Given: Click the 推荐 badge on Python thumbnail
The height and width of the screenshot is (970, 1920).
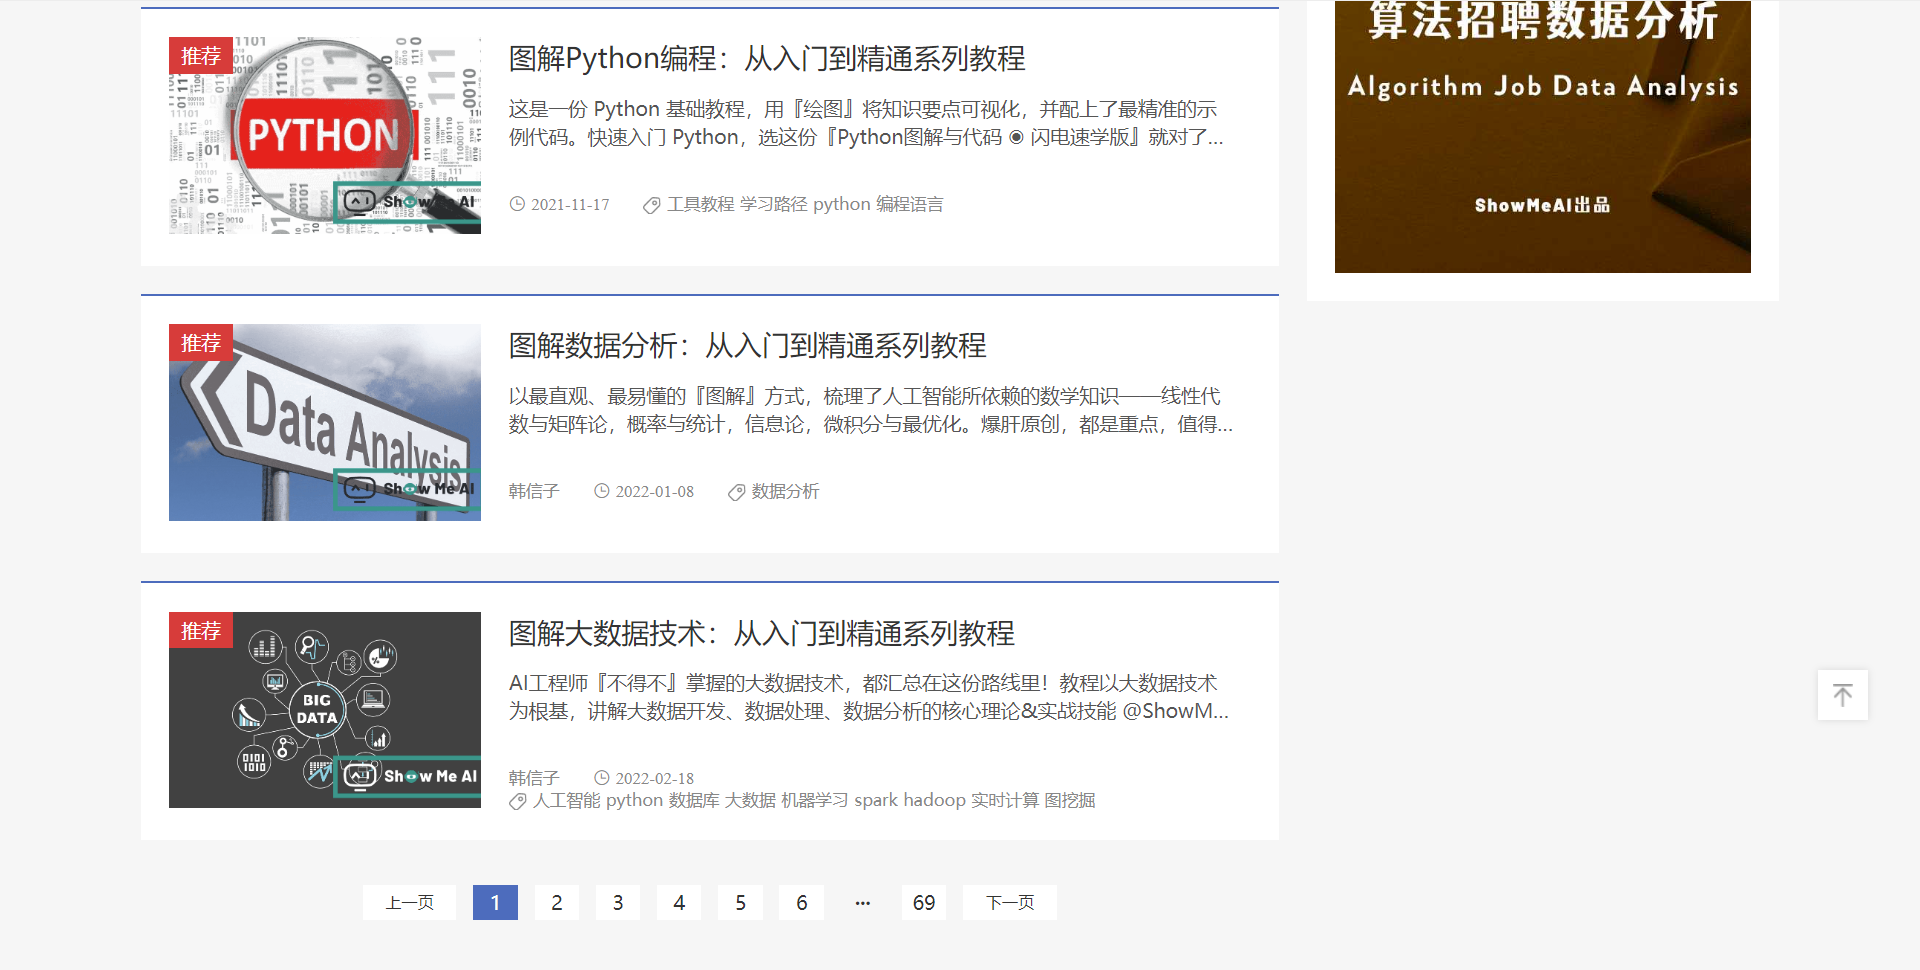Looking at the screenshot, I should pos(200,56).
